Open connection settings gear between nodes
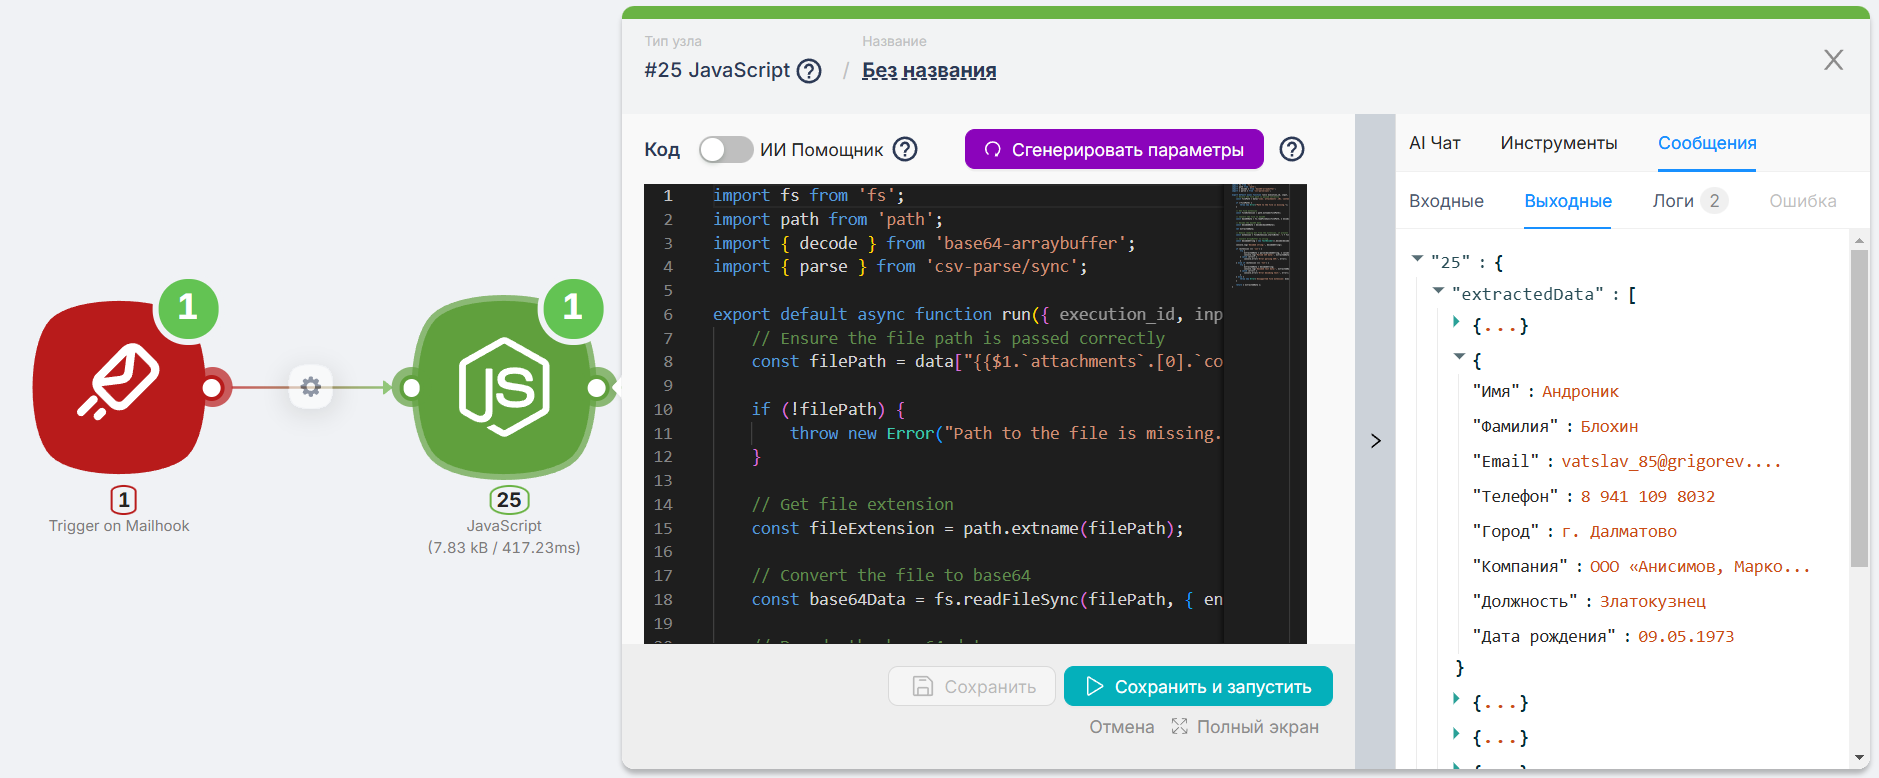The height and width of the screenshot is (778, 1879). coord(311,387)
